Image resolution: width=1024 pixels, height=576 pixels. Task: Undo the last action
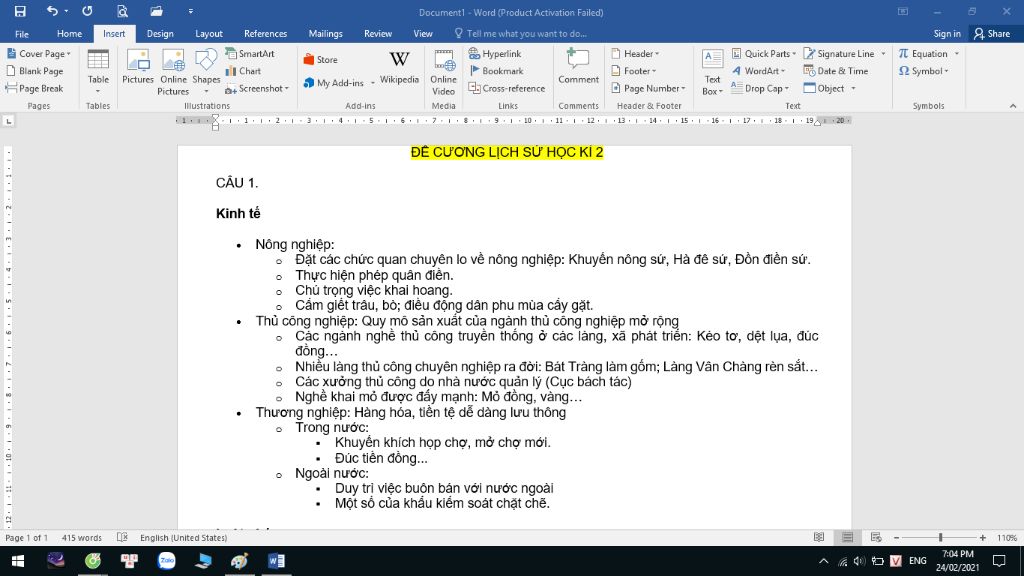(52, 11)
